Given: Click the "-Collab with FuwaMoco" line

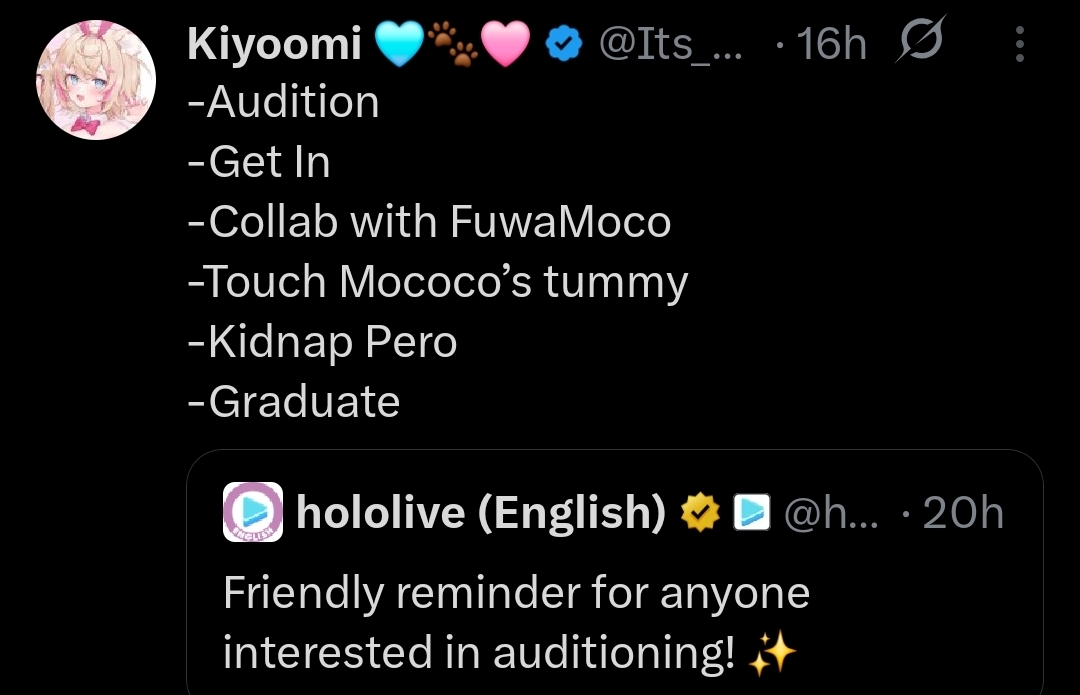Looking at the screenshot, I should click(429, 221).
